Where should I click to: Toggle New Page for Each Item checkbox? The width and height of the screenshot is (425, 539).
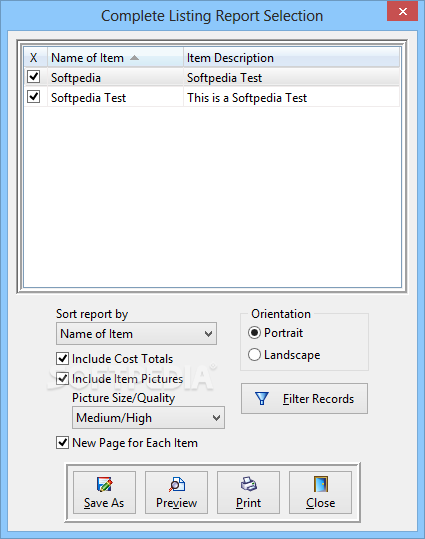point(62,442)
